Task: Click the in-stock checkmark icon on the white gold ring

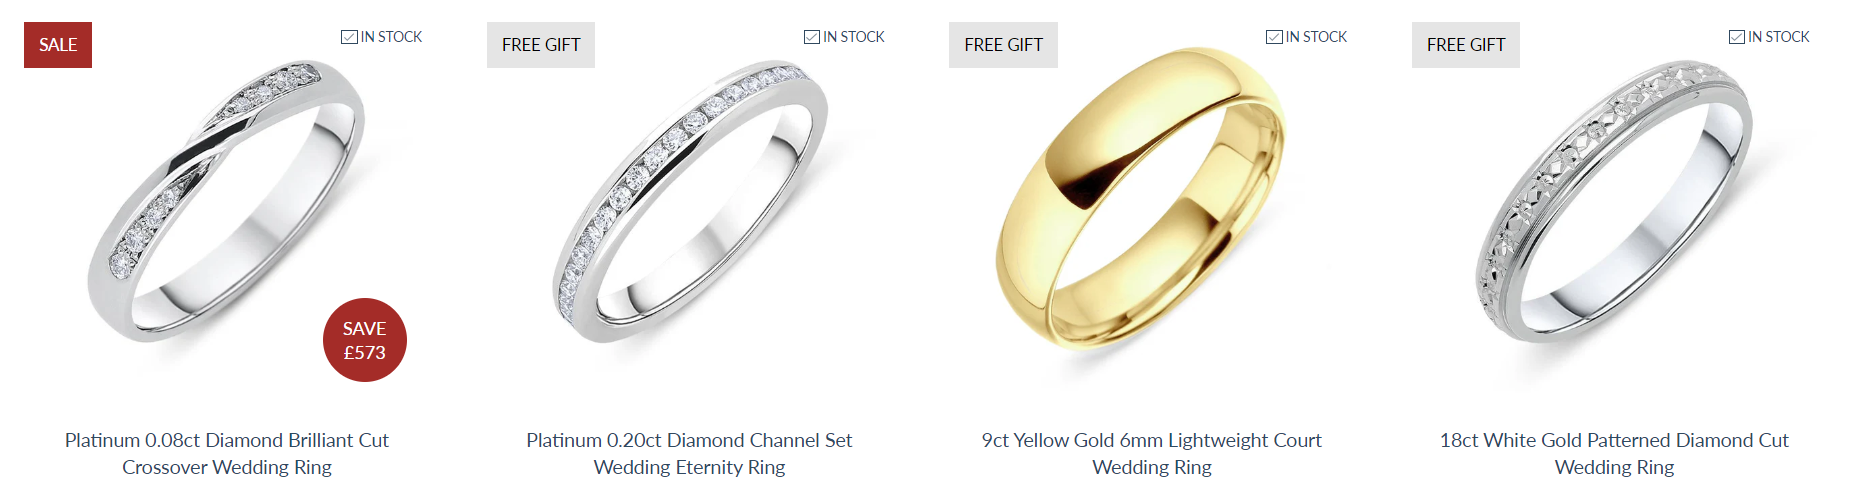Action: 1737,37
